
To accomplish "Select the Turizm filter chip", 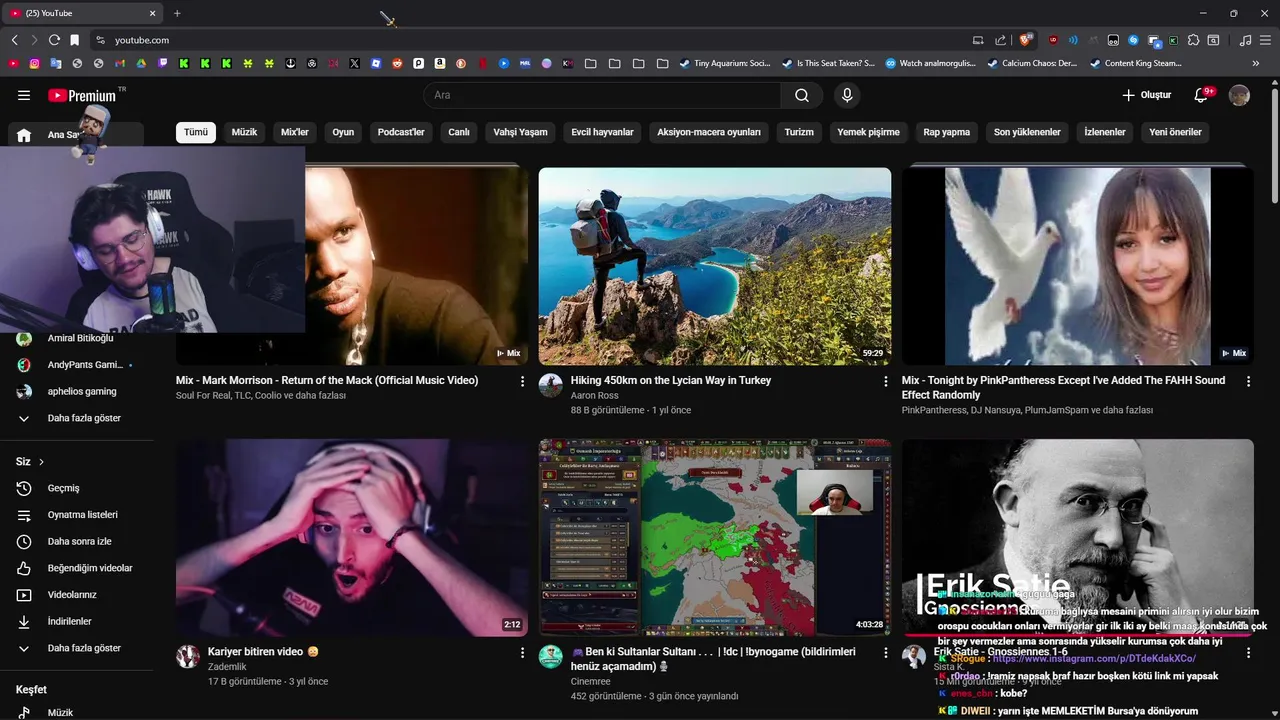I will point(799,132).
